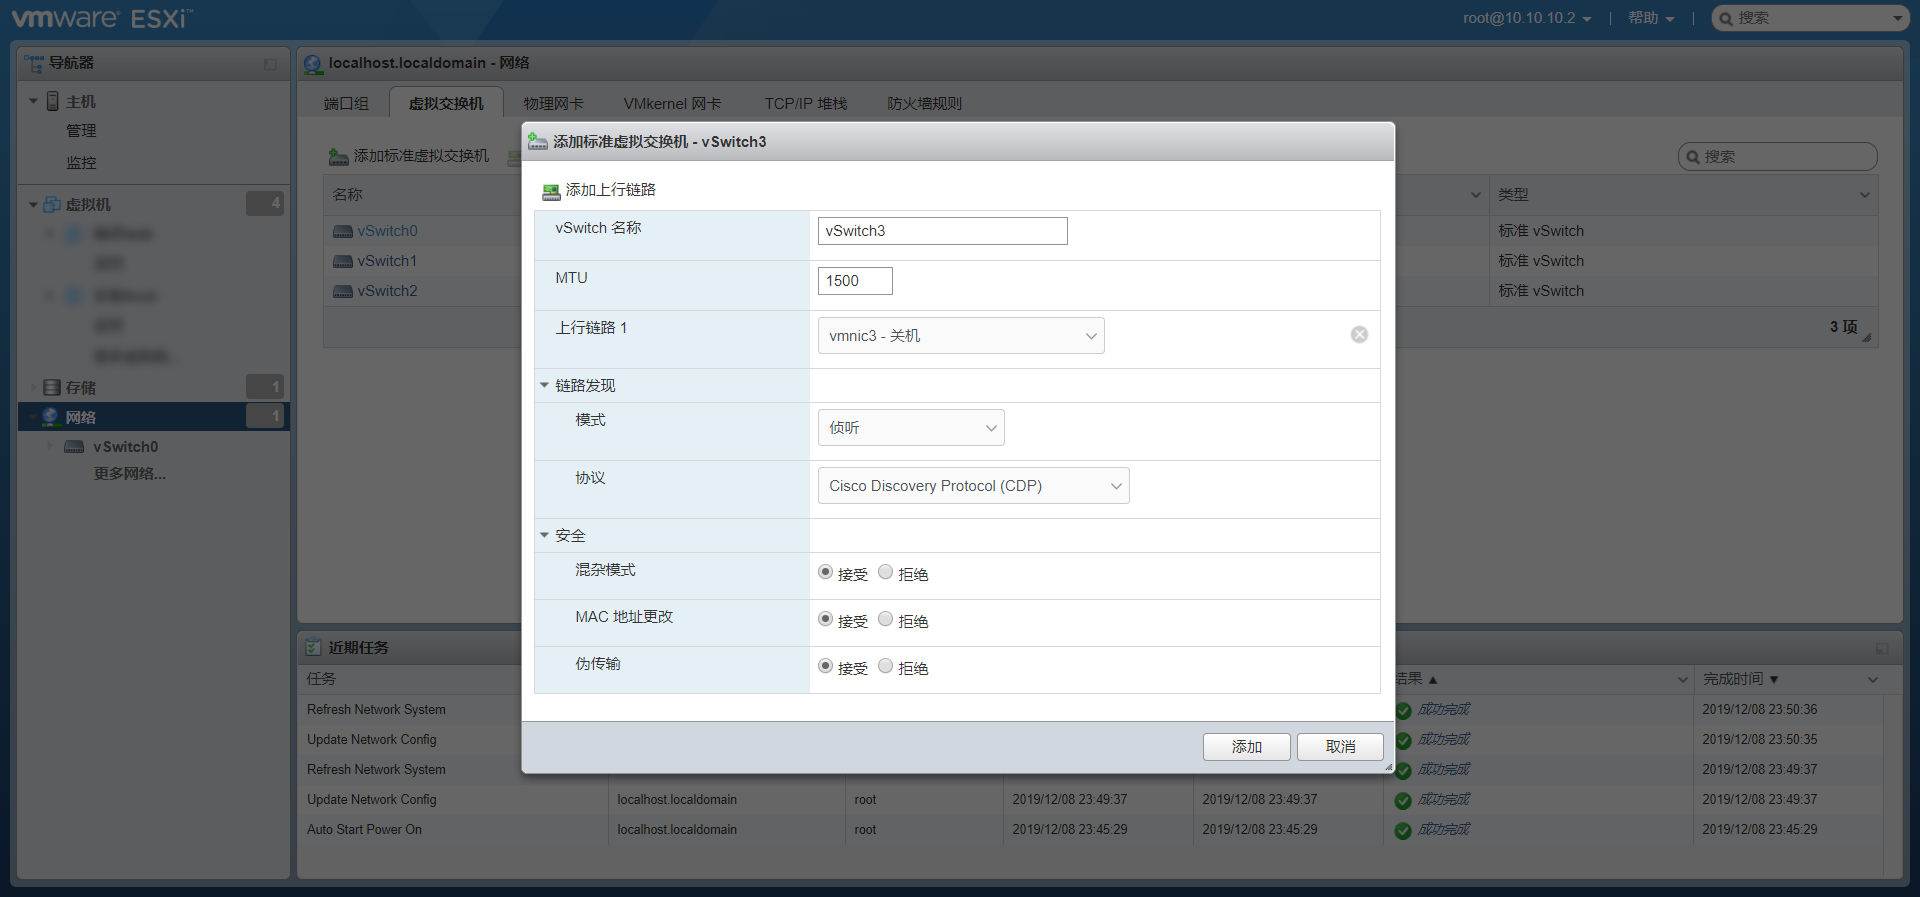The height and width of the screenshot is (897, 1920).
Task: Click the 添加 button
Action: click(x=1246, y=747)
